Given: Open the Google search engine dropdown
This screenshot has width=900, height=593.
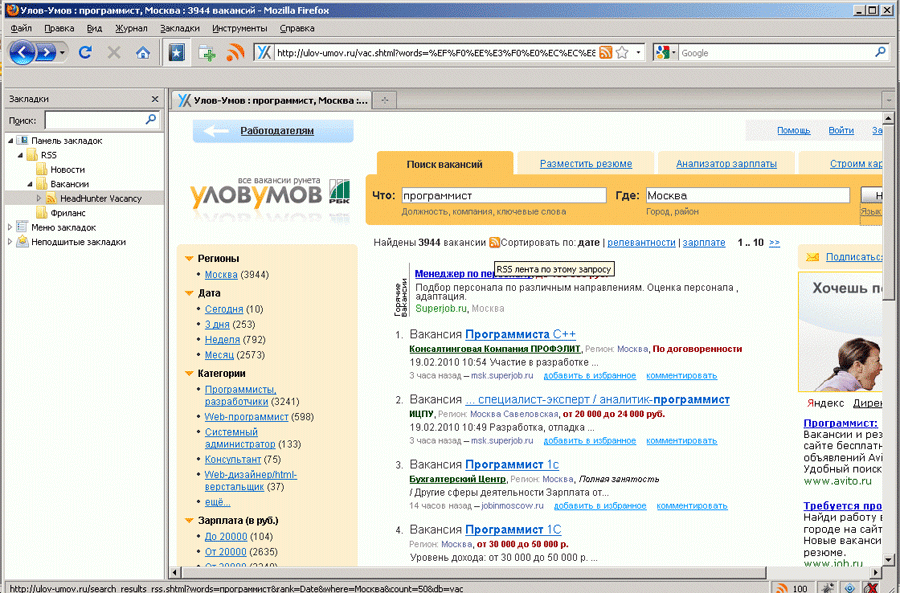Looking at the screenshot, I should 666,53.
